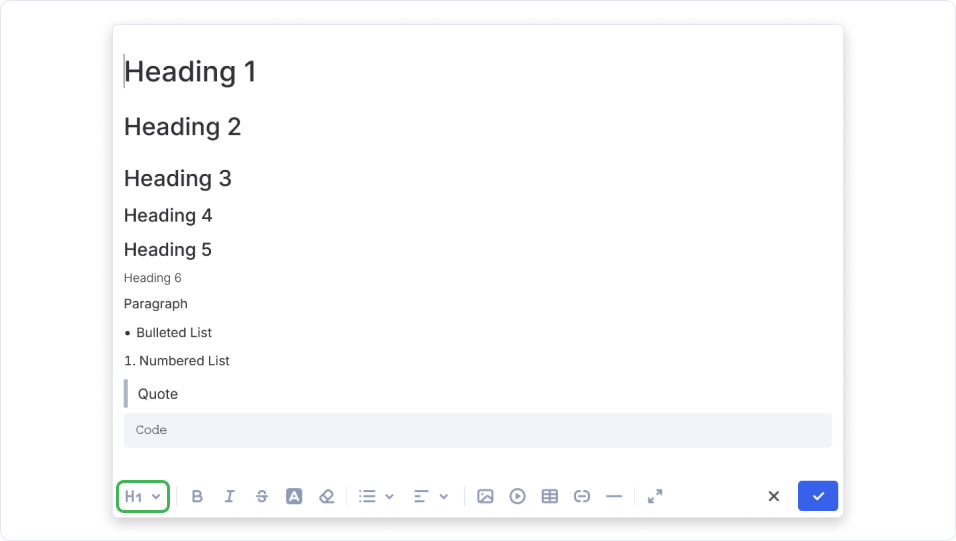Expand the editor to fullscreen
Image resolution: width=956 pixels, height=541 pixels.
click(x=655, y=496)
